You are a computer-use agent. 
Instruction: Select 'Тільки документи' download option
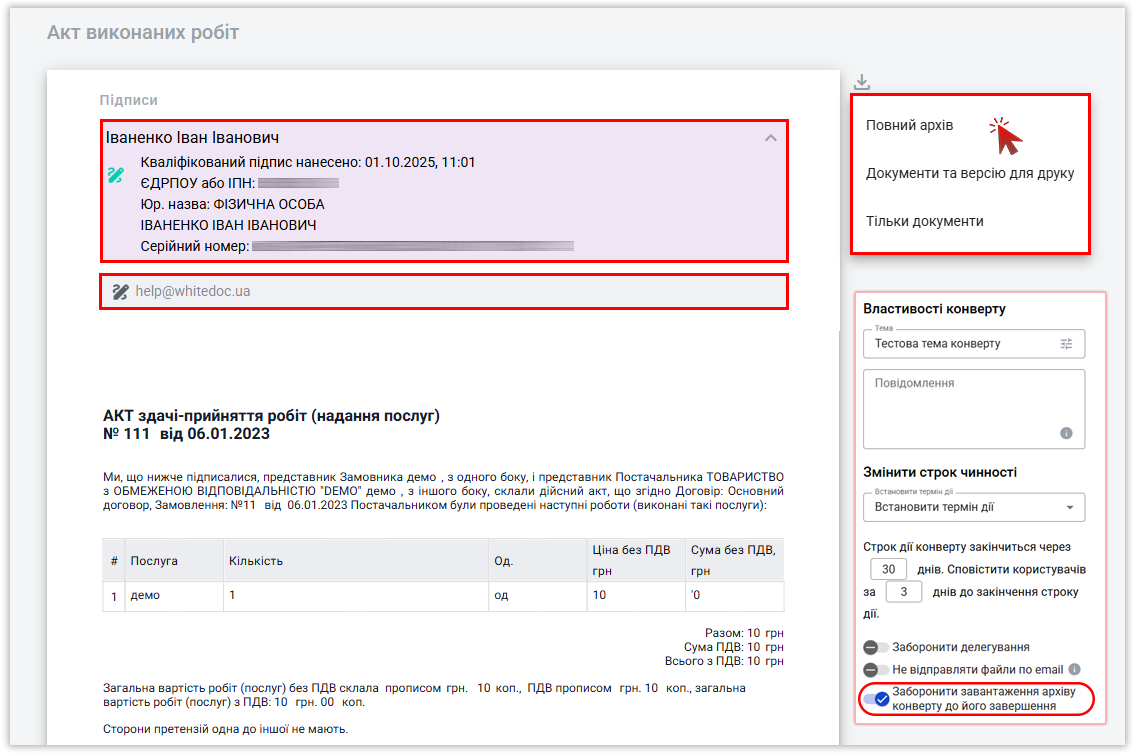(924, 221)
